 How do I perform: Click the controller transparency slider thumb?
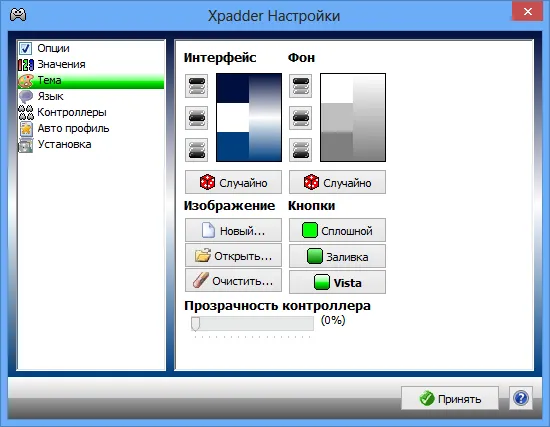click(195, 324)
